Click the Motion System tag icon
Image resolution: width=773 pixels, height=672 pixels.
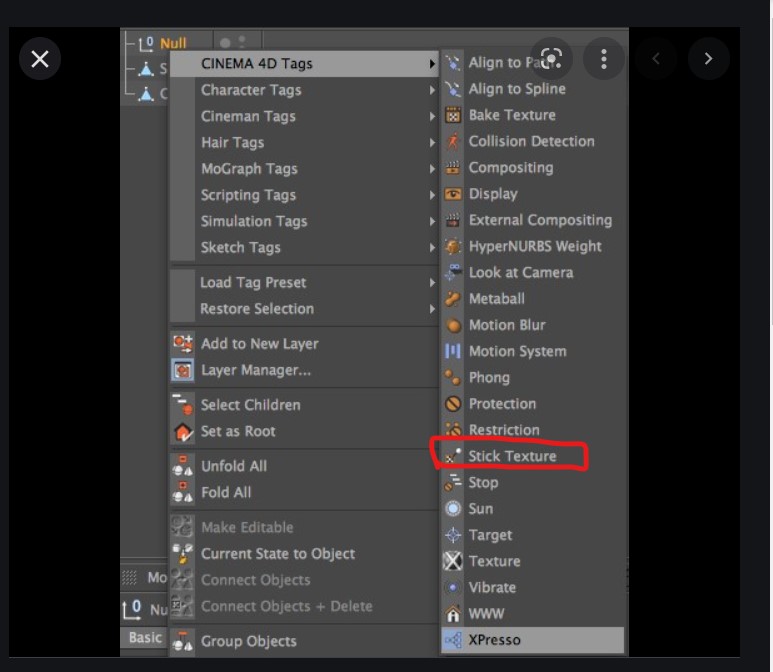(x=453, y=351)
